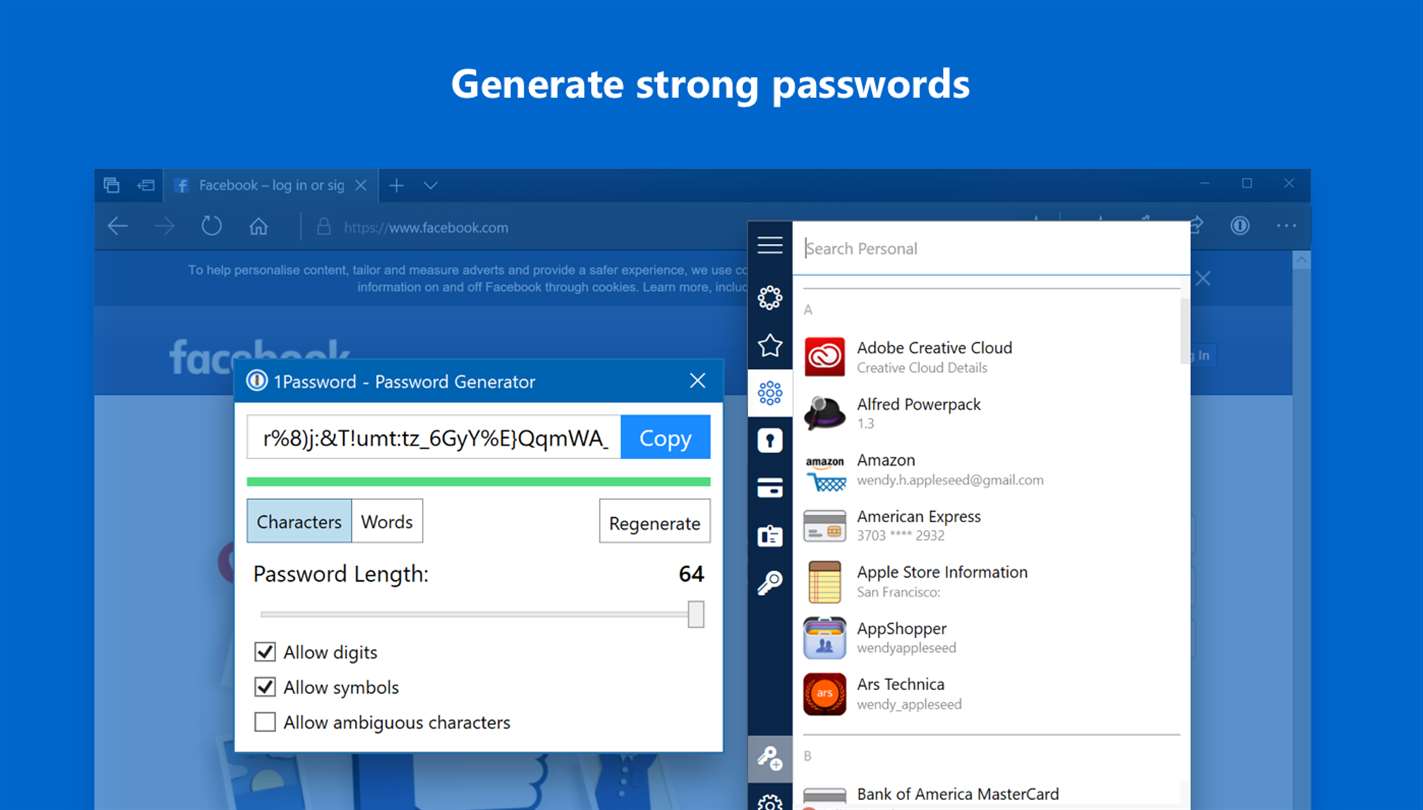Click the 1Password list scrollbar

click(1185, 330)
